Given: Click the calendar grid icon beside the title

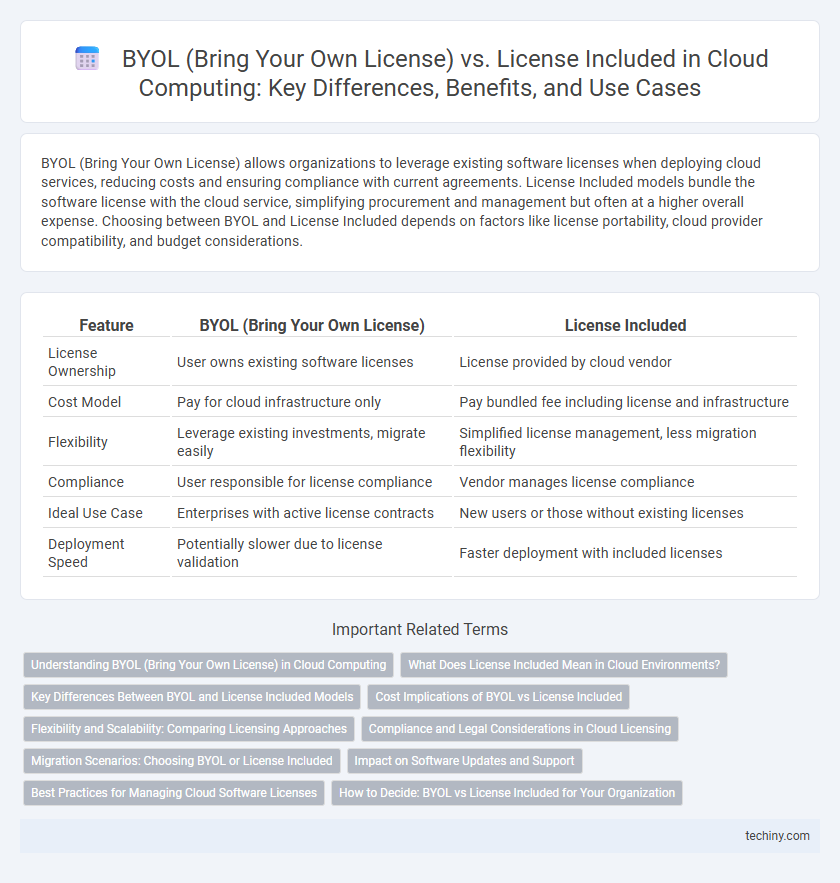Looking at the screenshot, I should coord(87,59).
